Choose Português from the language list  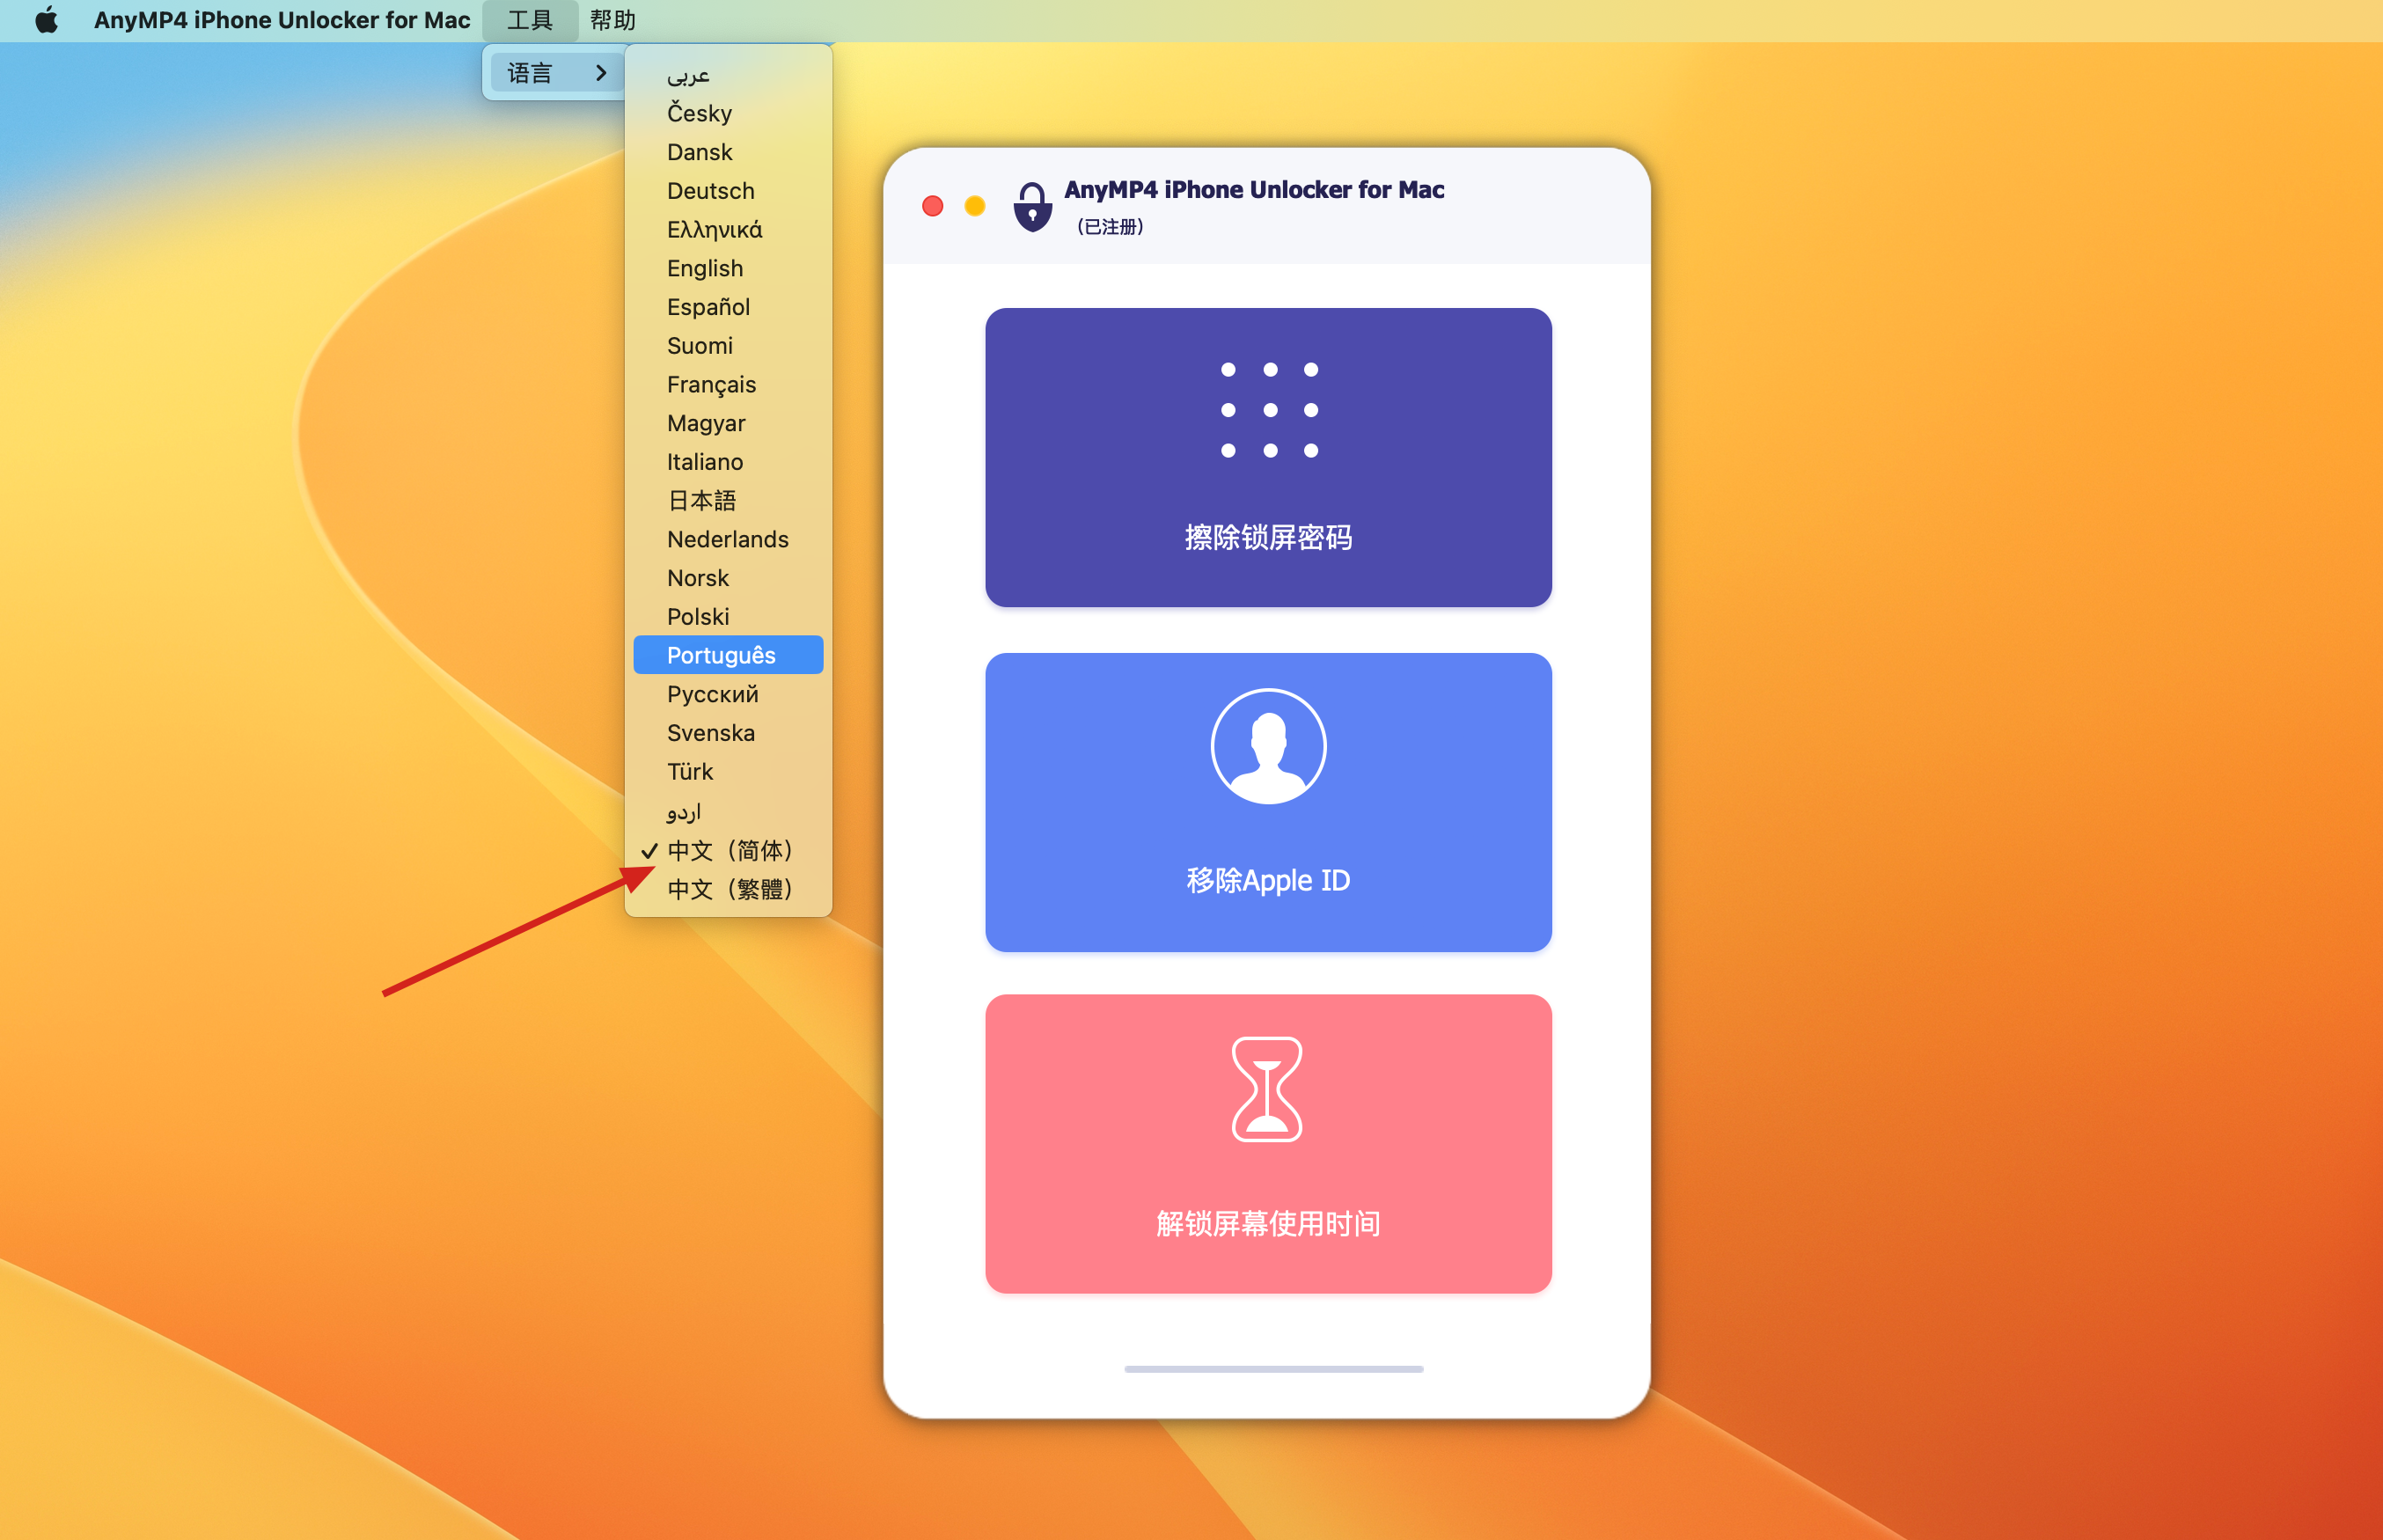coord(729,655)
